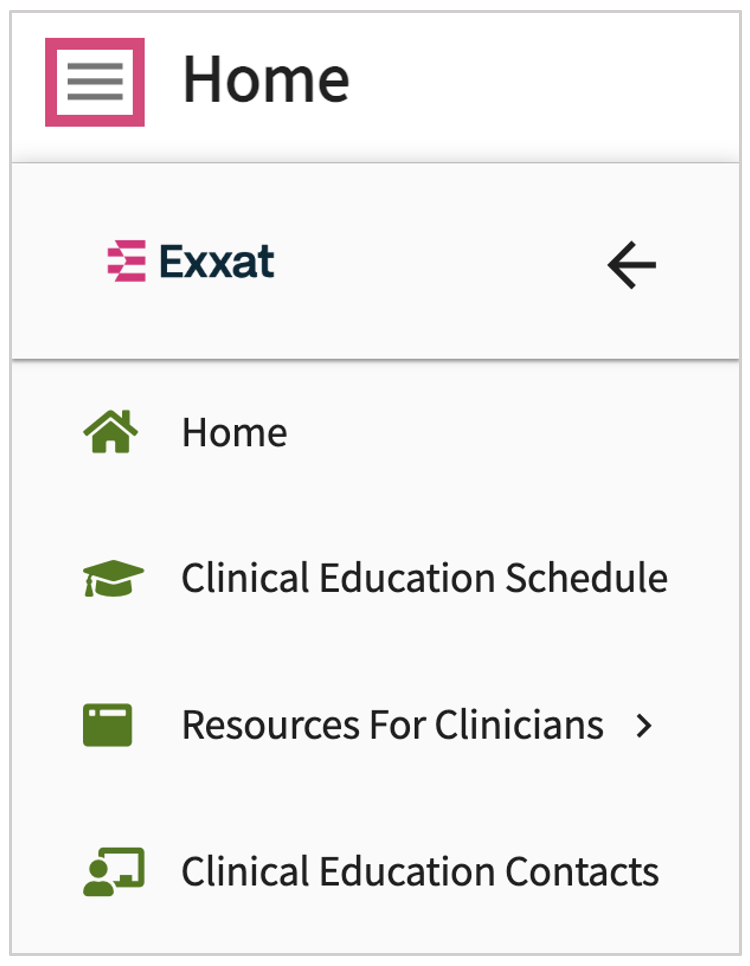Collapse the navigation drawer using the arrow
The image size is (750, 966).
tap(632, 262)
